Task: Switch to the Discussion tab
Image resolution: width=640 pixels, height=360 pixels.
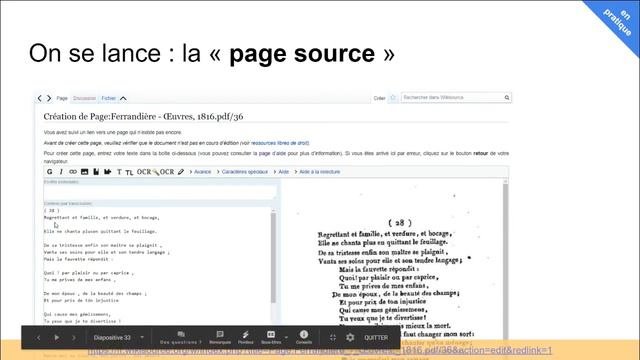Action: pos(84,98)
